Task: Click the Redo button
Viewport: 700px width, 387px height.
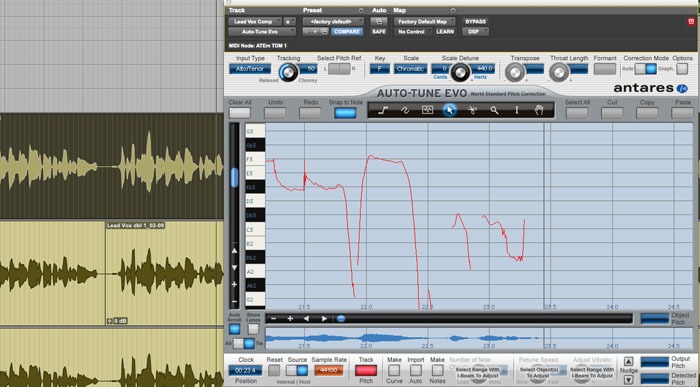Action: [310, 113]
